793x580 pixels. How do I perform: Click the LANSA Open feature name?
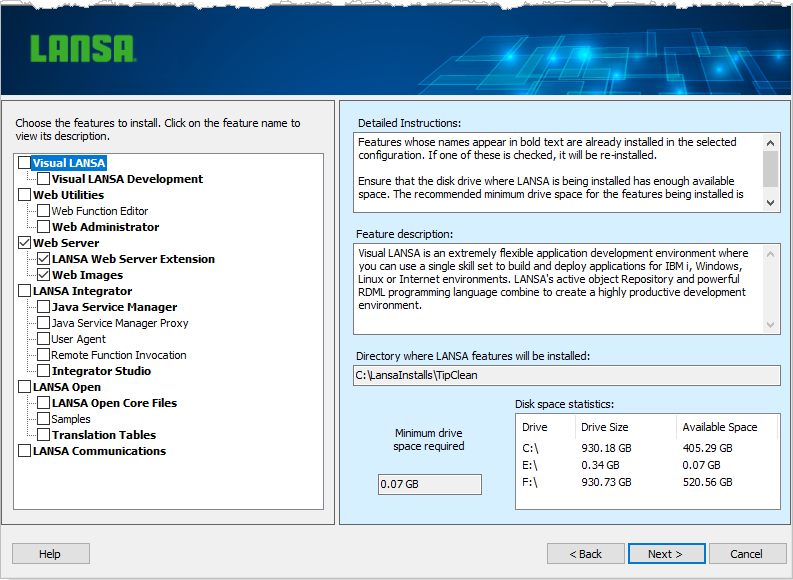[67, 387]
